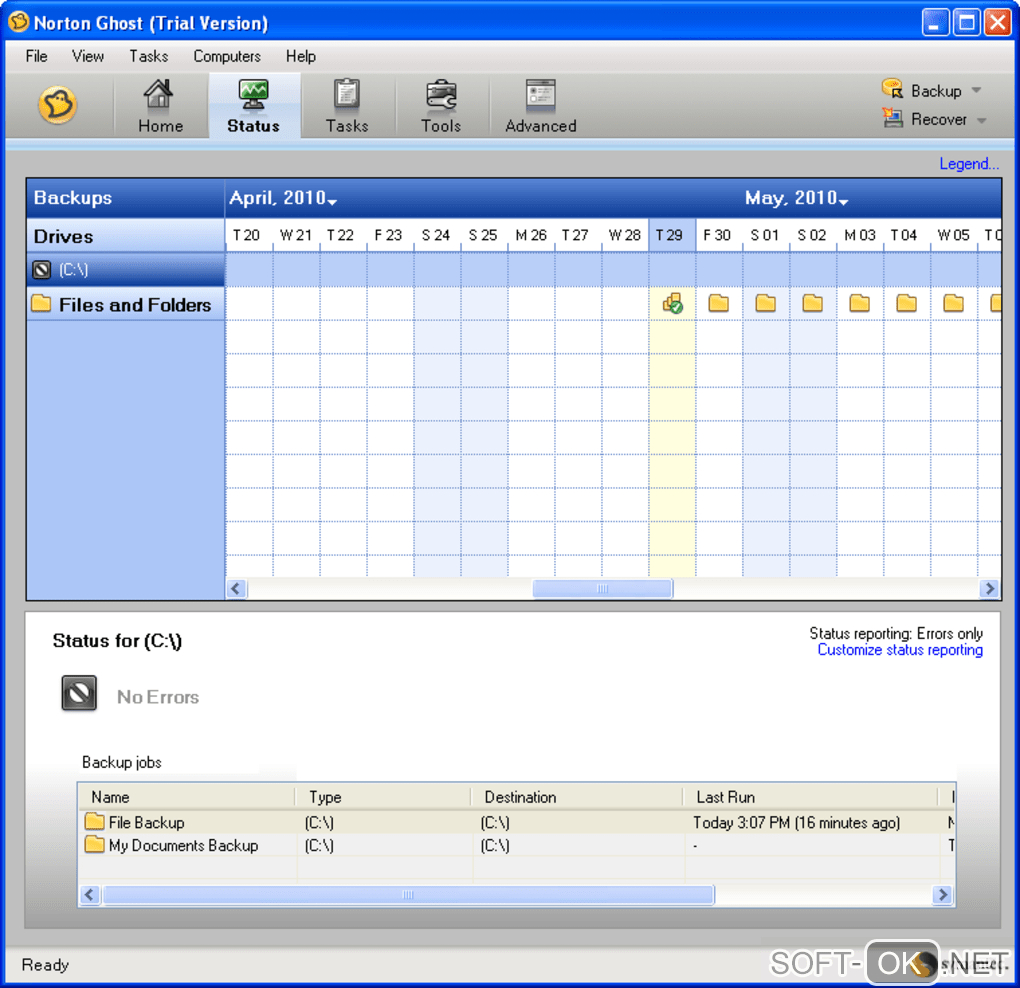Open the Tasks clipboard icon
Screen dimensions: 1020x988
[347, 94]
